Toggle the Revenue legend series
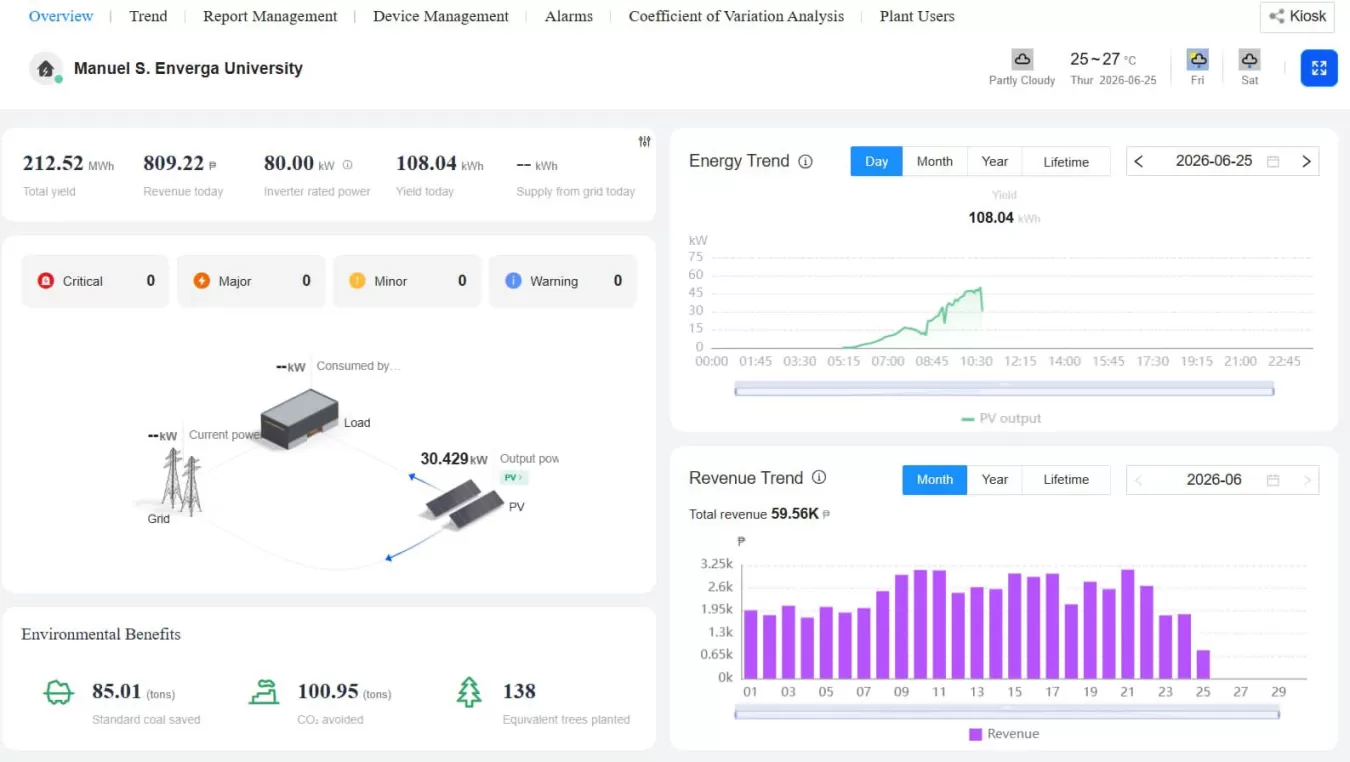This screenshot has height=762, width=1350. (1004, 734)
